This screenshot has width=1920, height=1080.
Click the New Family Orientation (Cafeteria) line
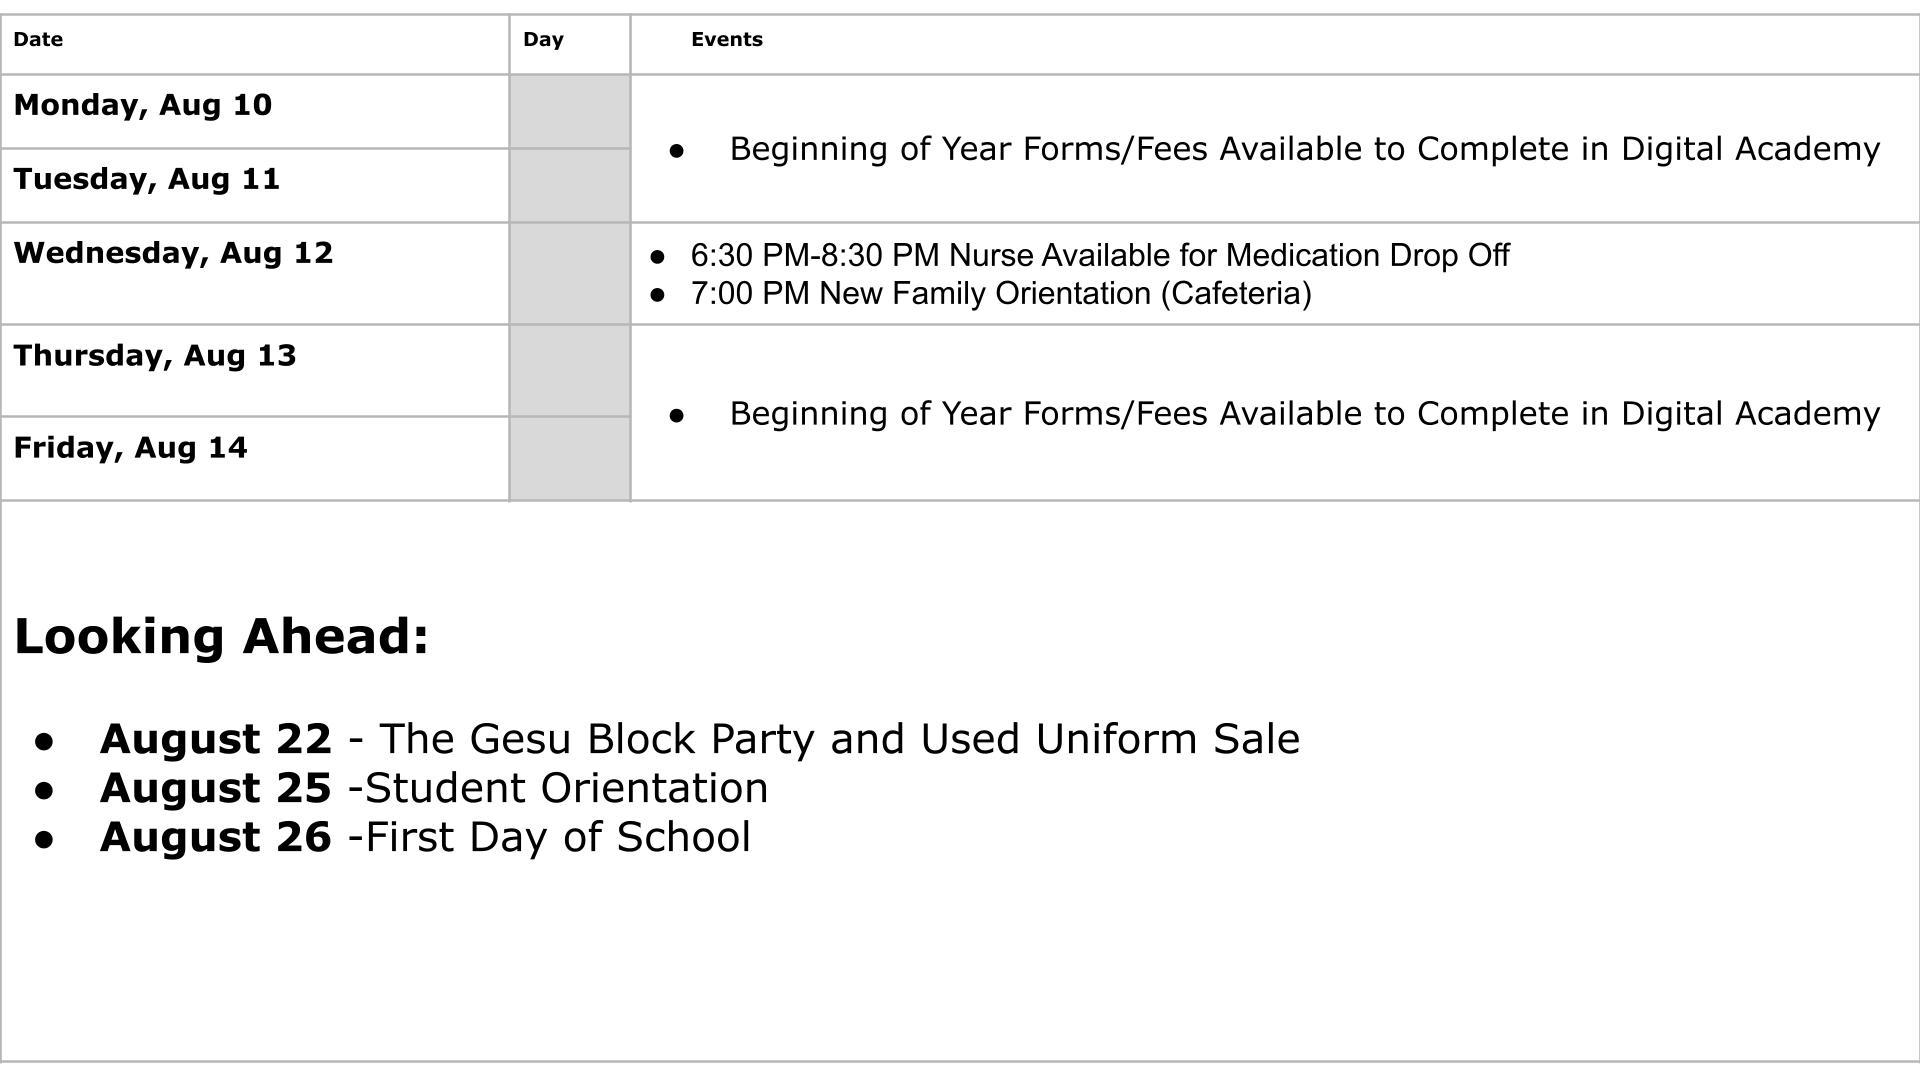(1001, 293)
